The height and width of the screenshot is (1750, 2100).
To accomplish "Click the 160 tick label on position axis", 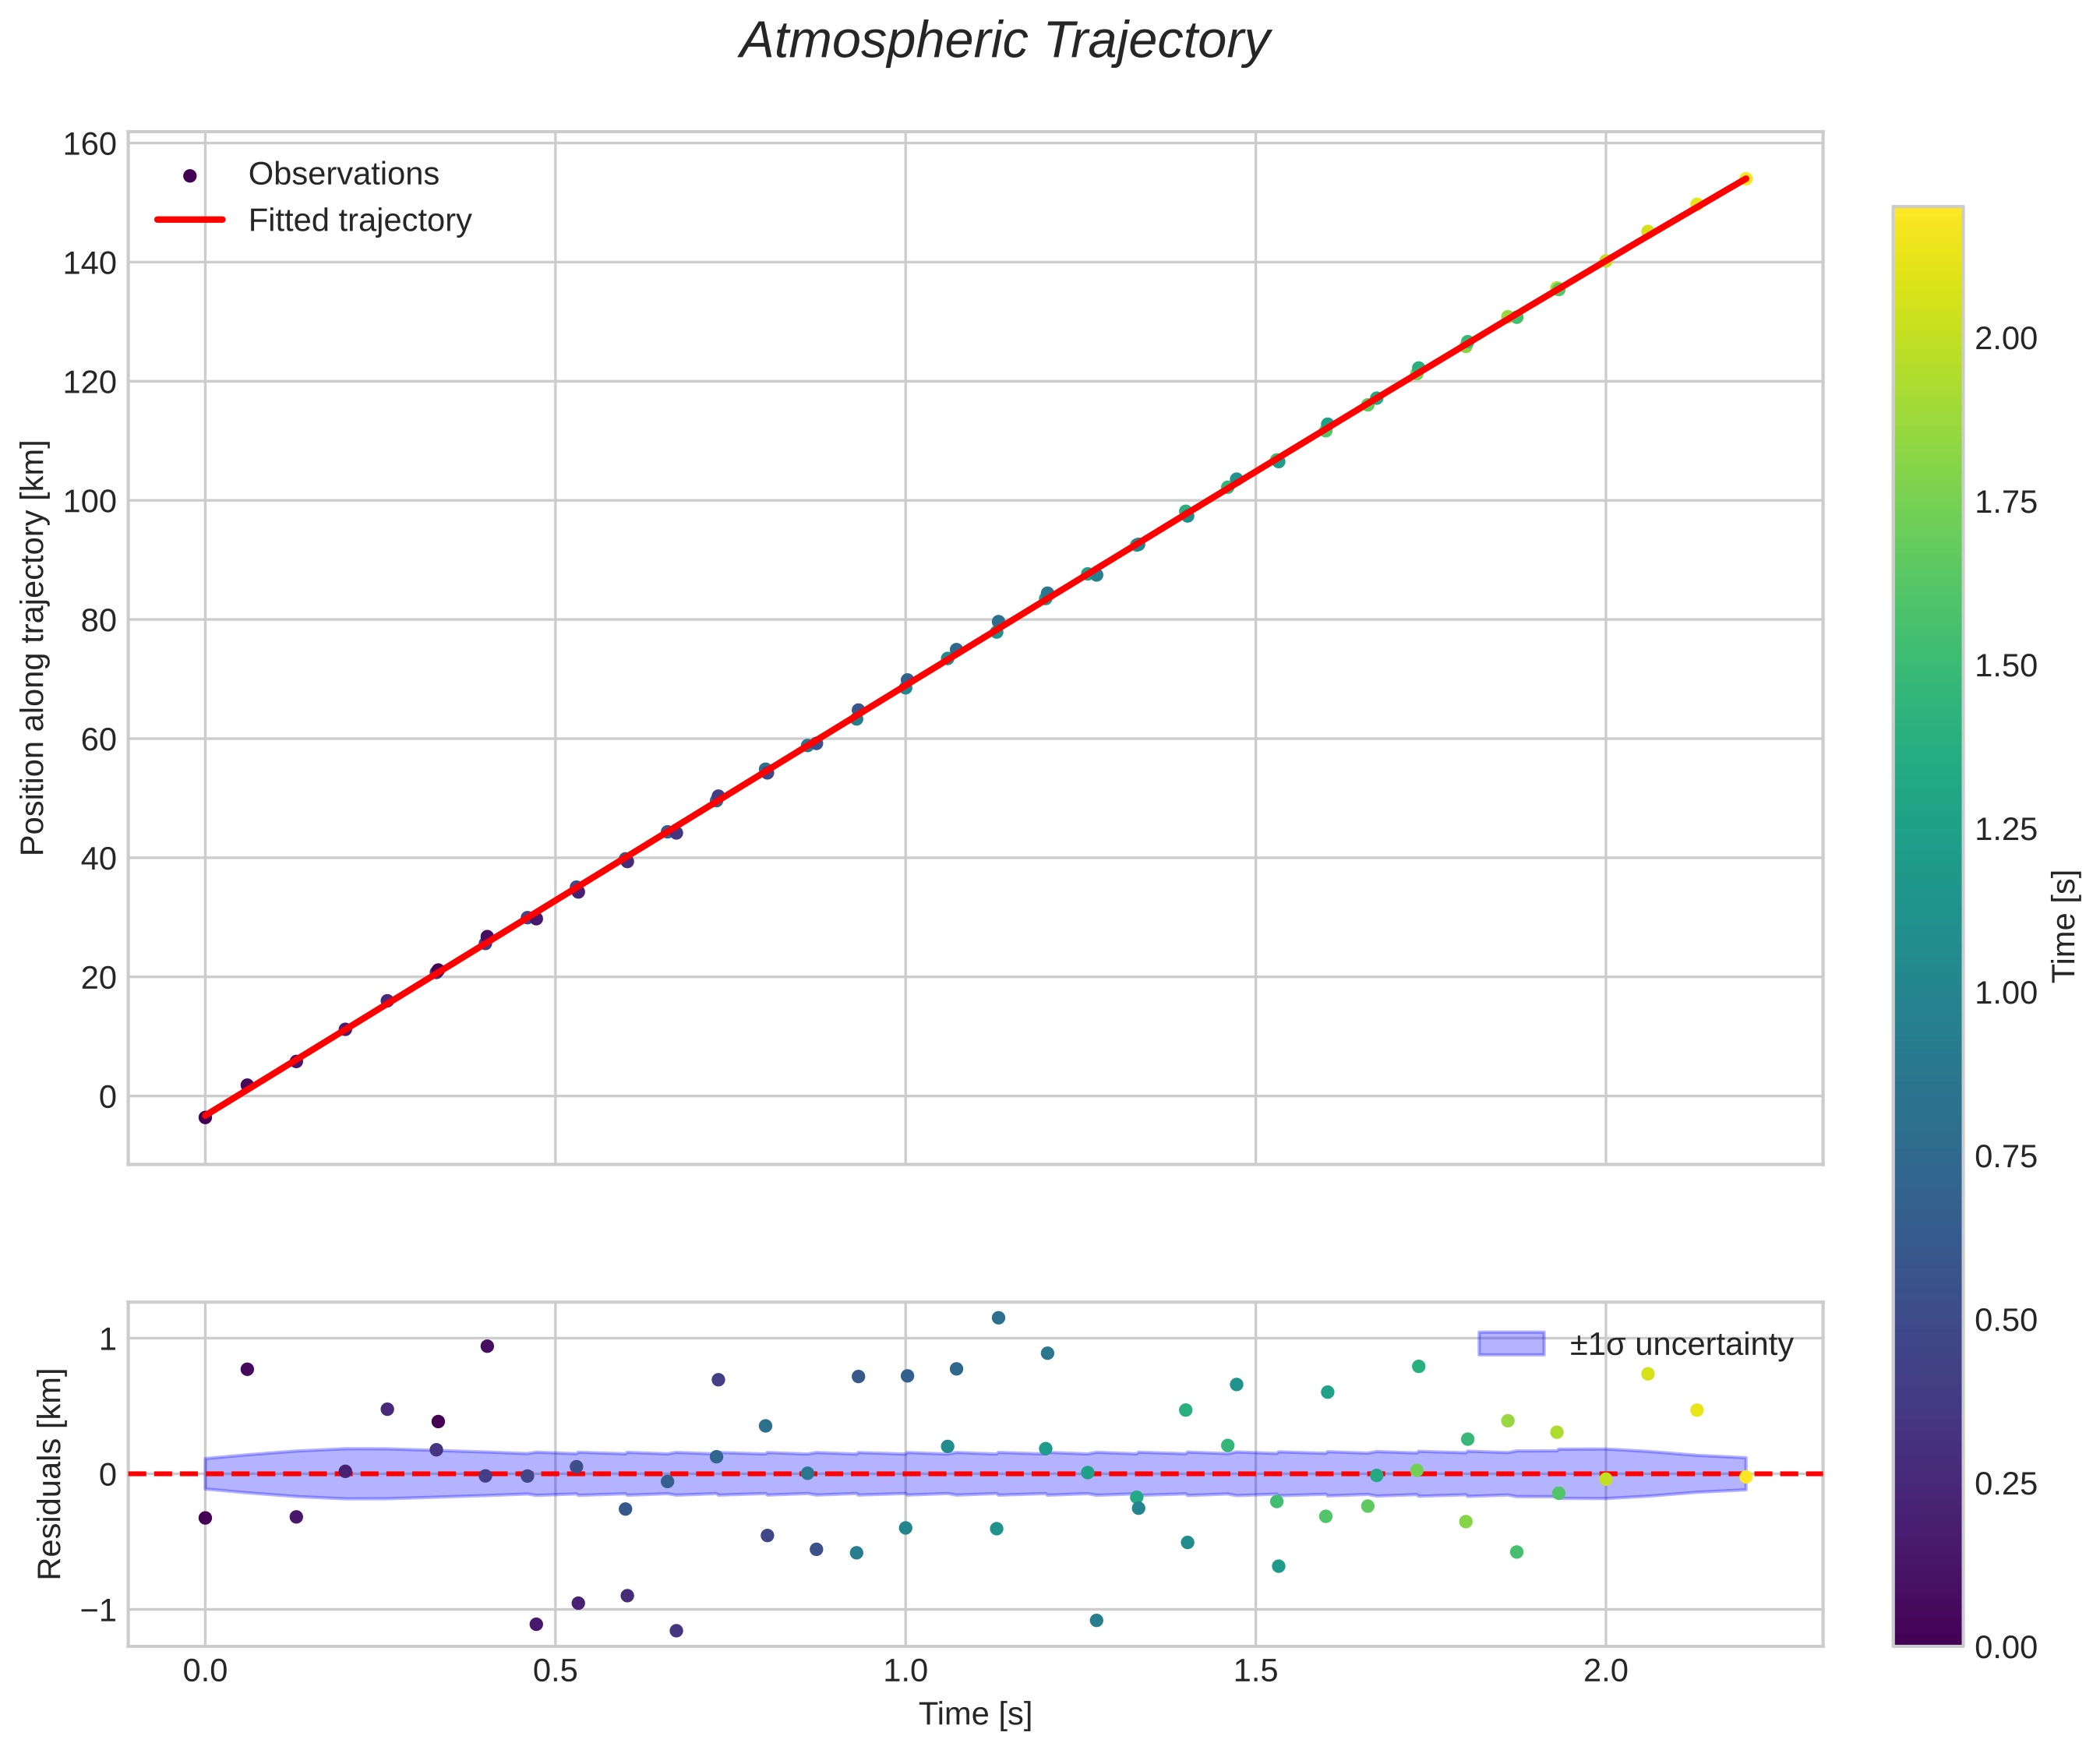I will (90, 144).
